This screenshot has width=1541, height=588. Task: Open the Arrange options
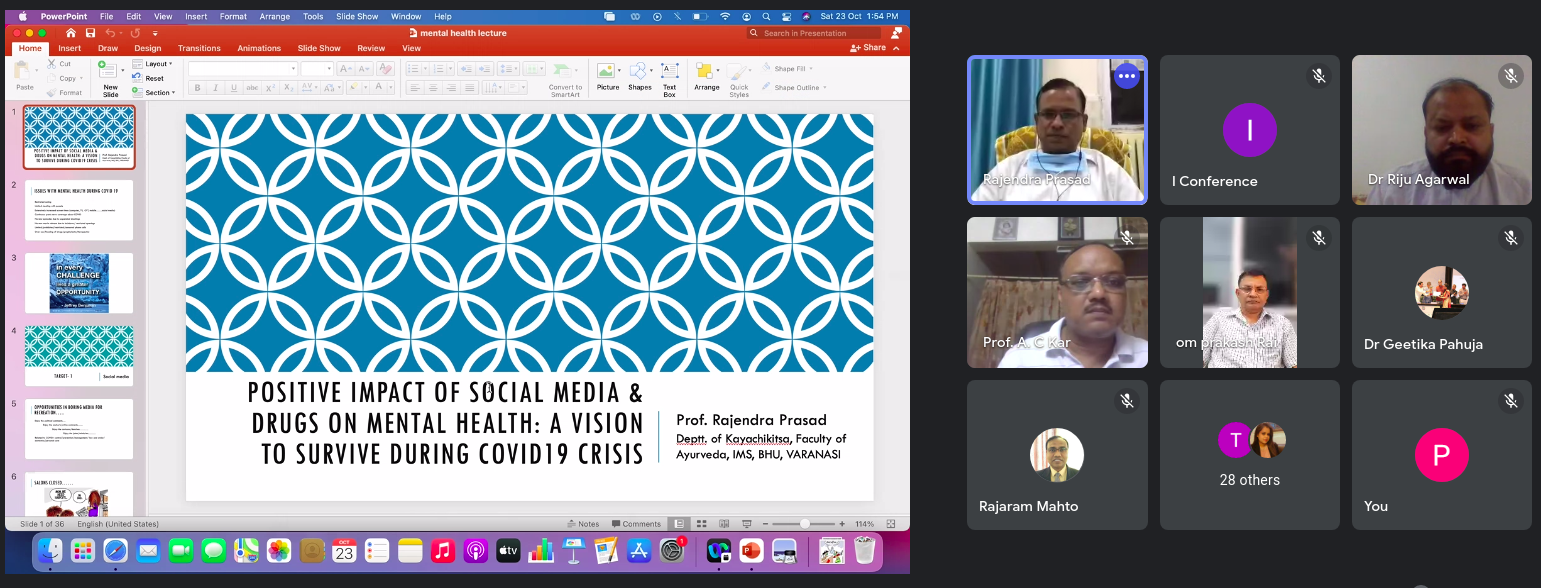[x=706, y=77]
